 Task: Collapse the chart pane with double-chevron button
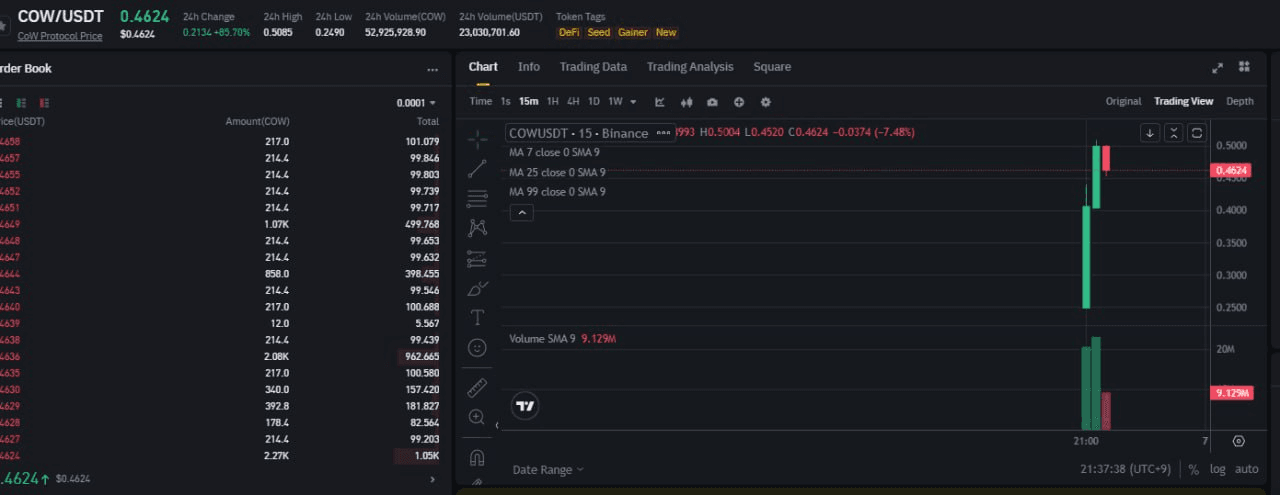coord(1173,133)
